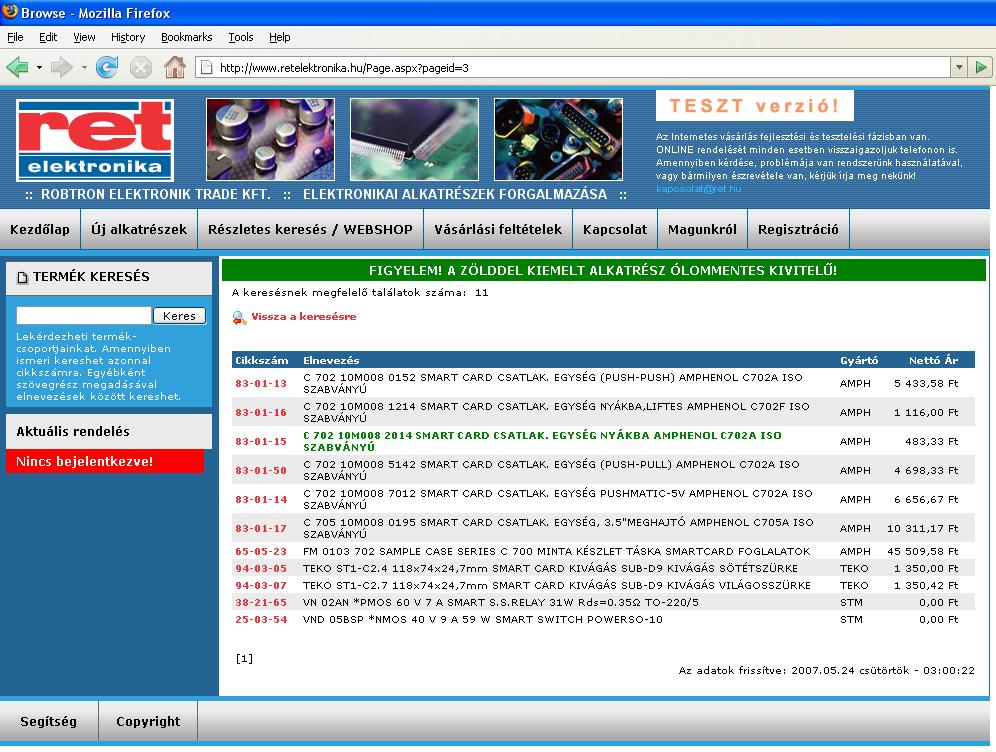Click the green Go arrow beside address bar
This screenshot has height=752, width=996.
point(981,67)
